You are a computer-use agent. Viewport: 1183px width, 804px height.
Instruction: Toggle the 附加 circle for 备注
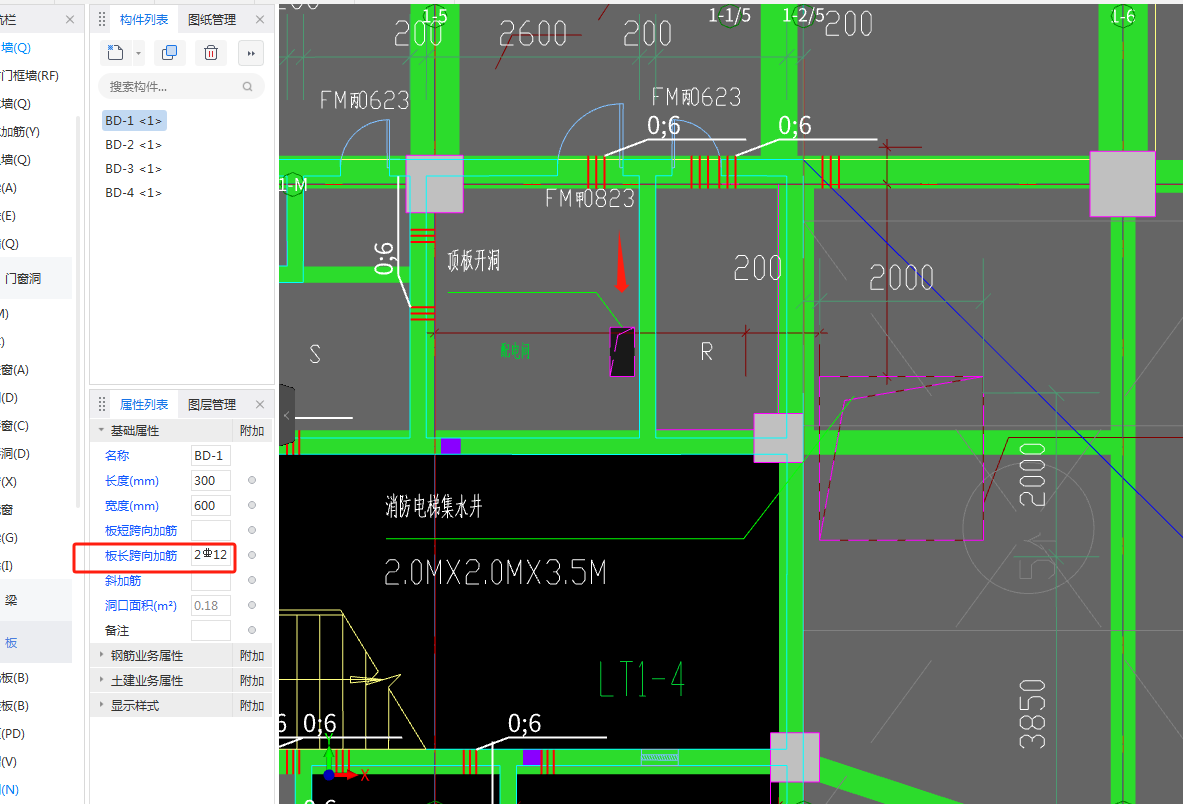pyautogui.click(x=252, y=631)
